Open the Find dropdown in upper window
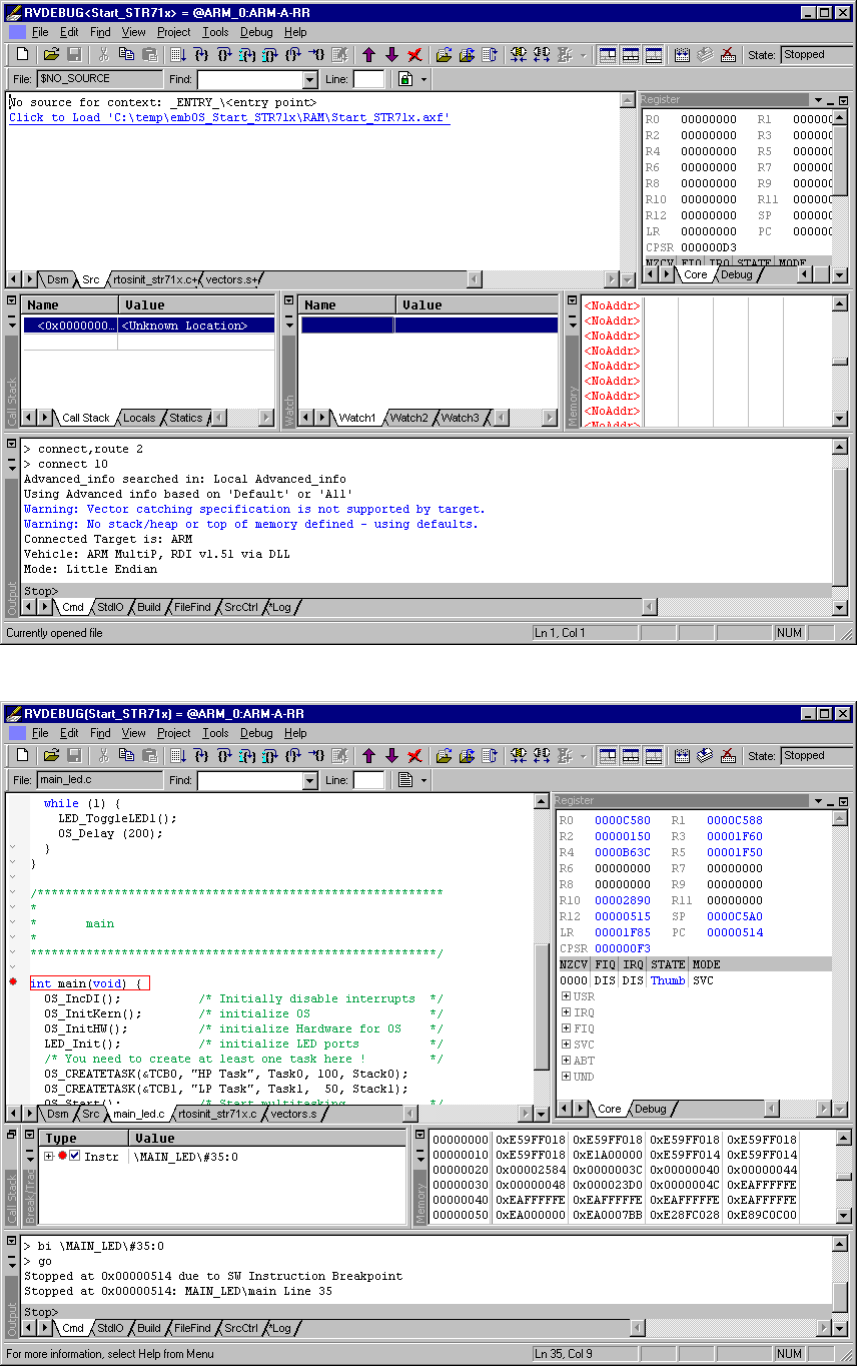 click(309, 80)
